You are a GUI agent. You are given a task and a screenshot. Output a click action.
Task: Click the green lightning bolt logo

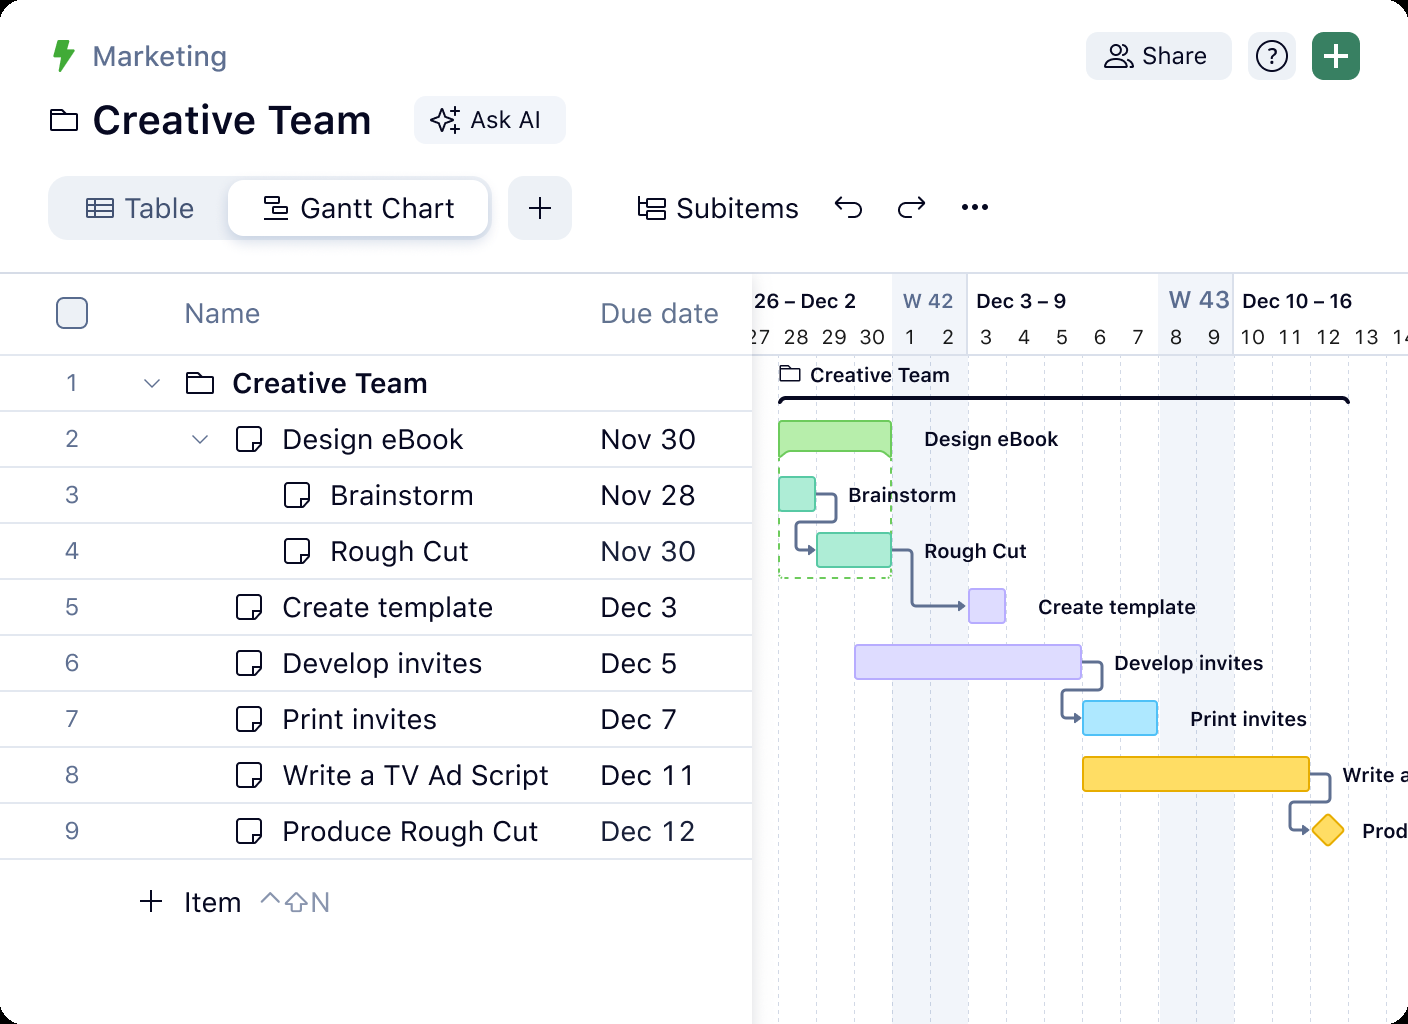coord(64,56)
